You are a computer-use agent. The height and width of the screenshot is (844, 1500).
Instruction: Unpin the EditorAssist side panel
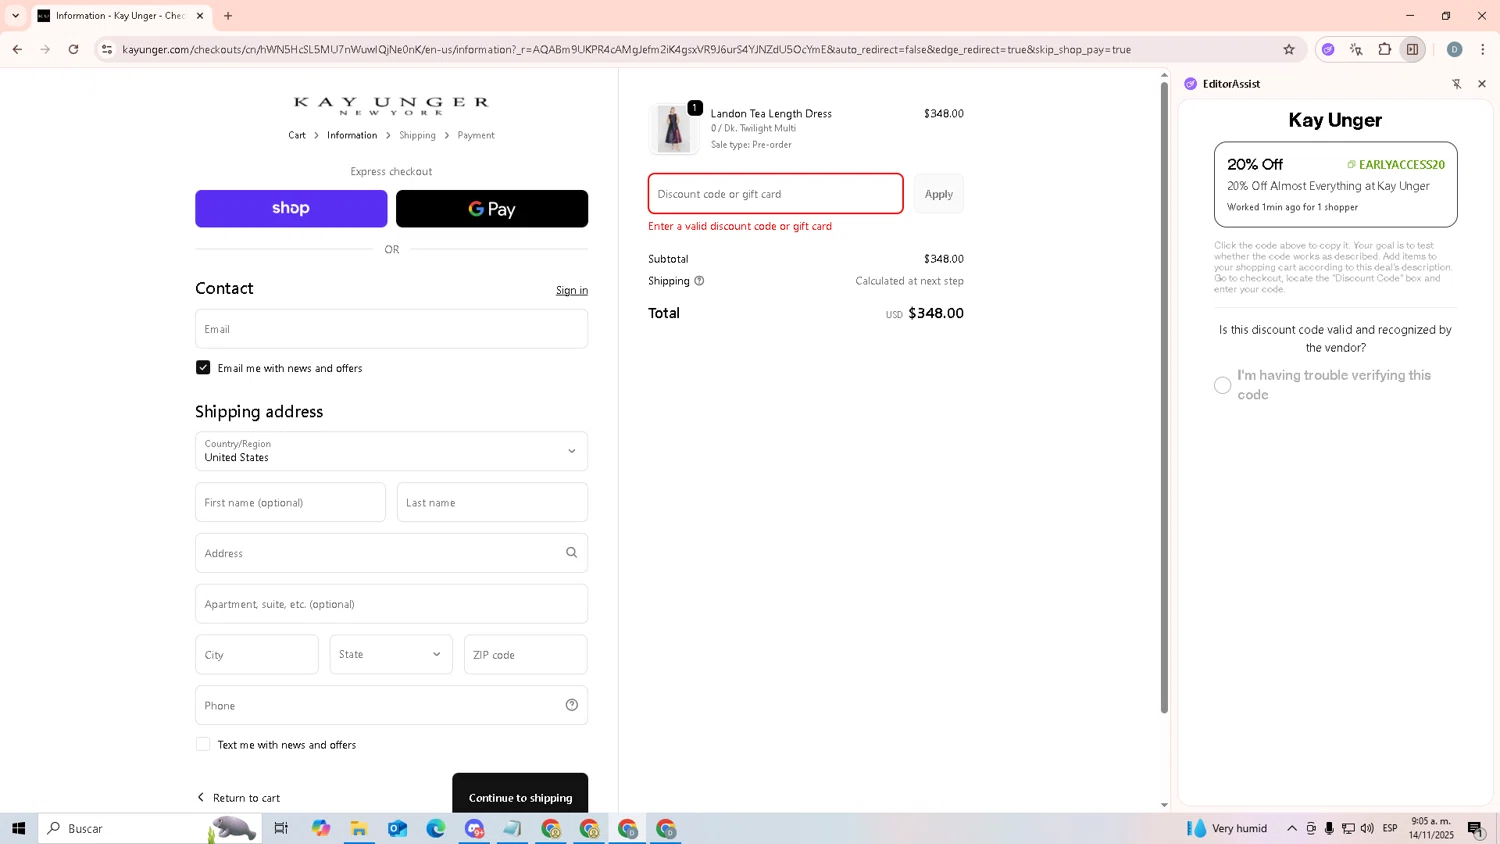point(1456,84)
